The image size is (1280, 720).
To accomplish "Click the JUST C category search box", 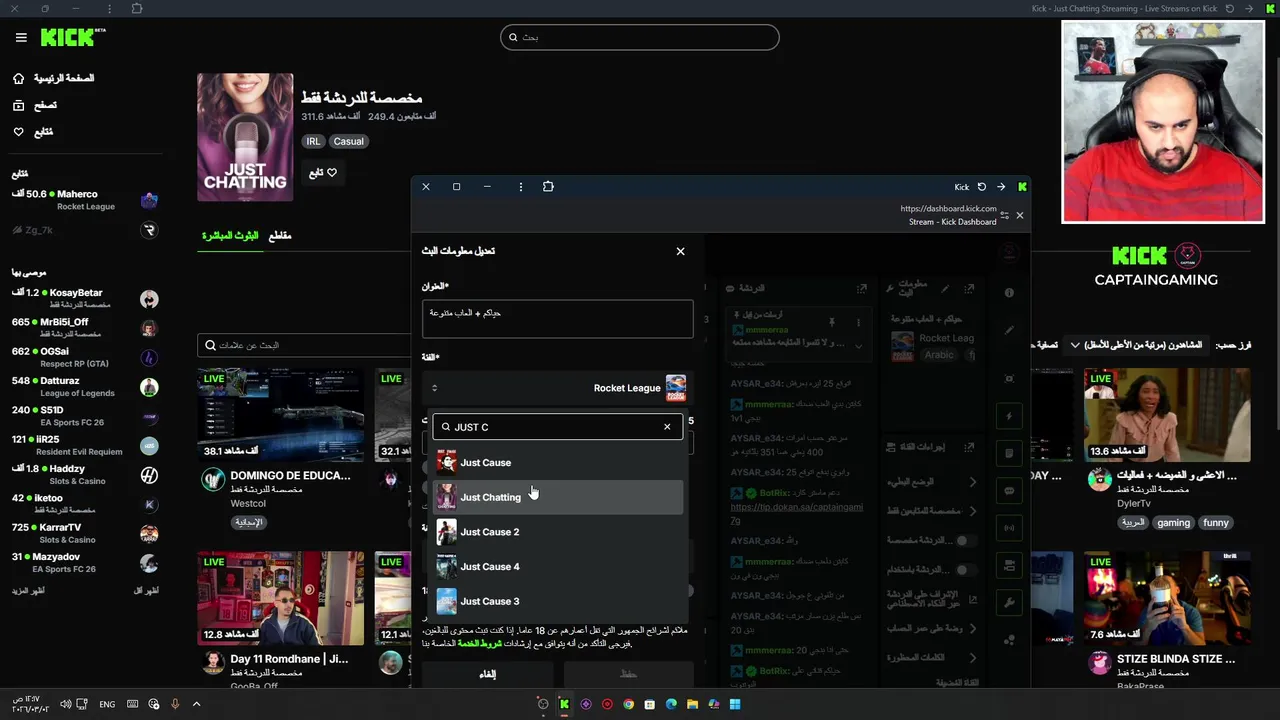I will point(557,427).
